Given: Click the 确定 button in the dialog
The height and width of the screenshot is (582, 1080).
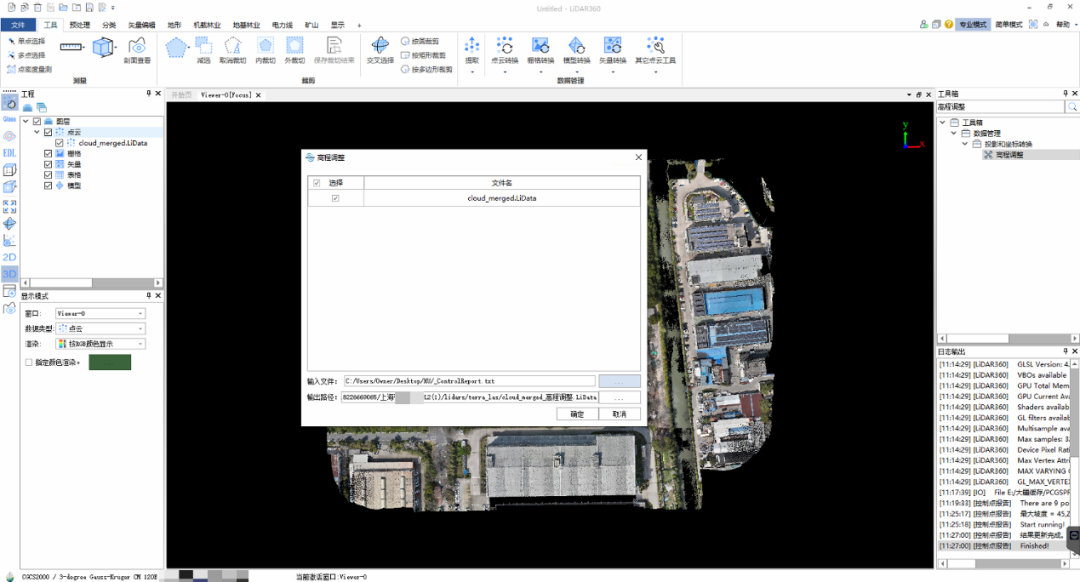Looking at the screenshot, I should click(577, 414).
